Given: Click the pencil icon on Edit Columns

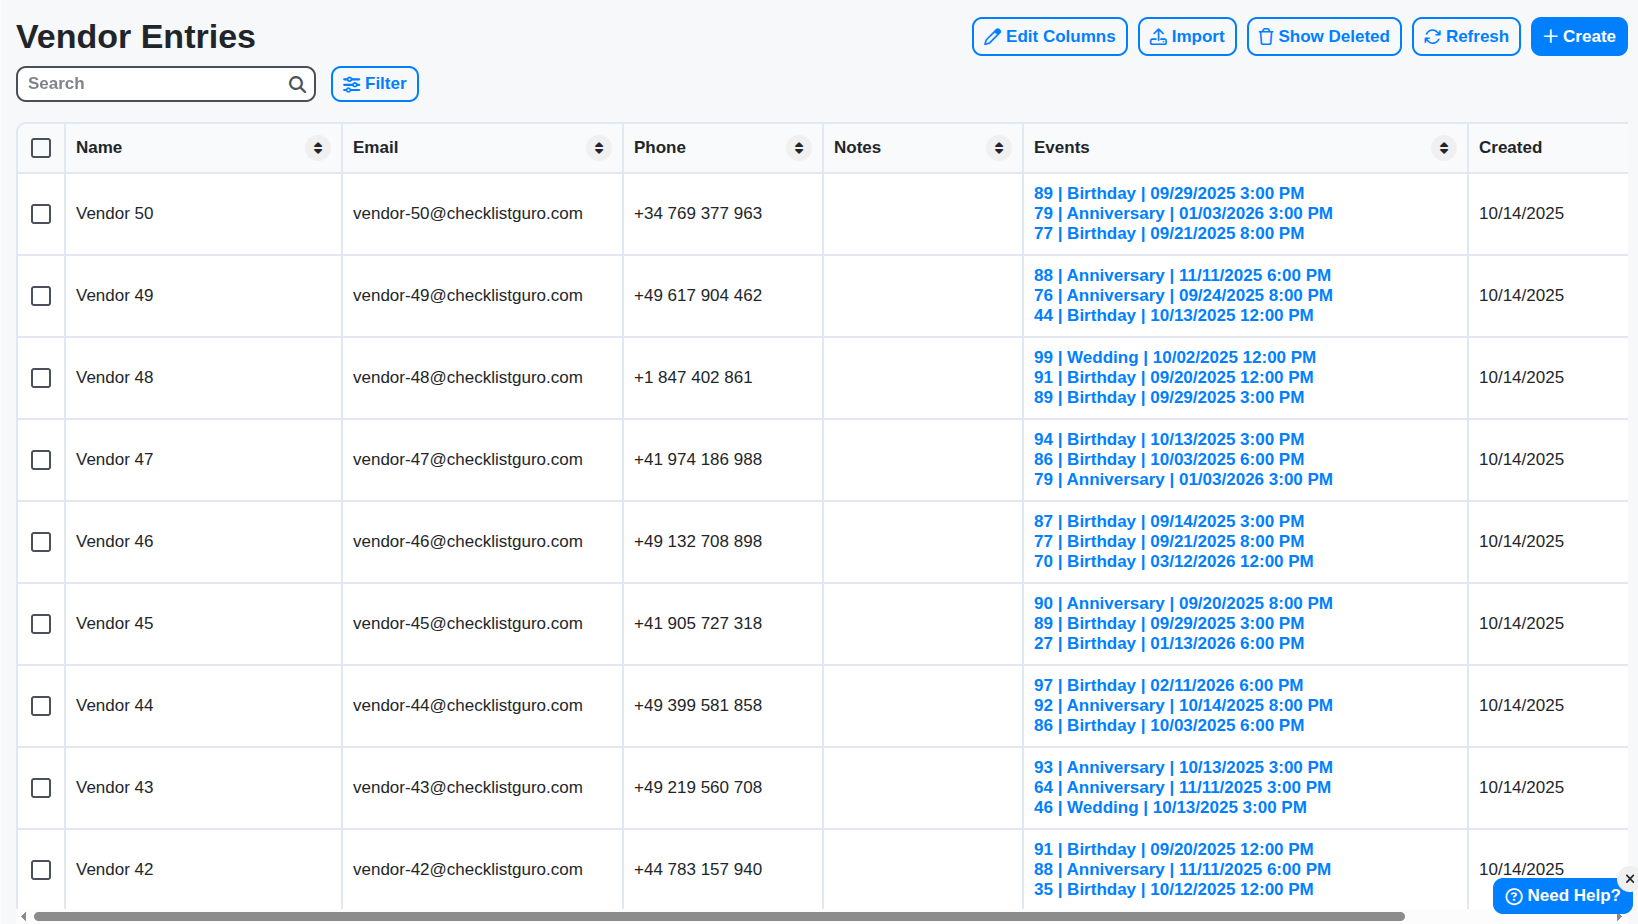Looking at the screenshot, I should click(x=992, y=36).
